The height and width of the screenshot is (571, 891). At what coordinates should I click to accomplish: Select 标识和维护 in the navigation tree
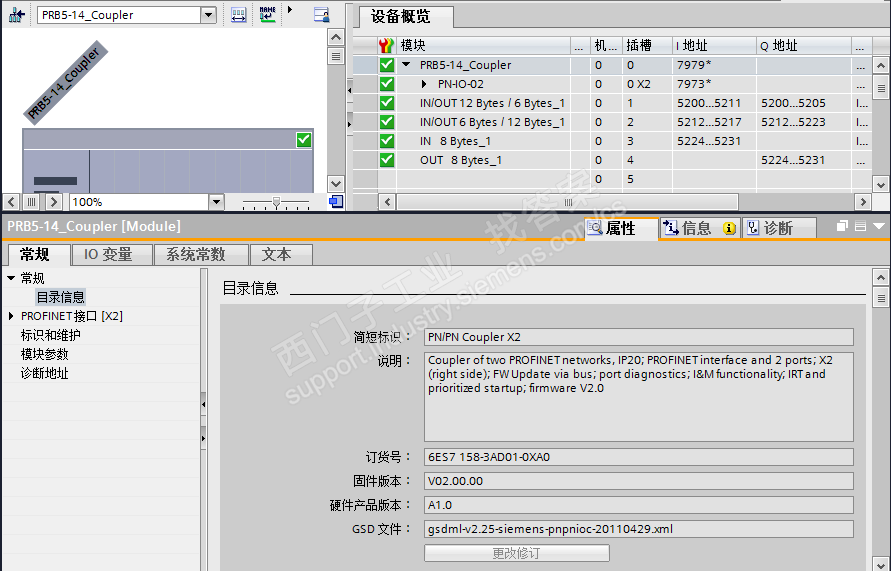point(51,335)
